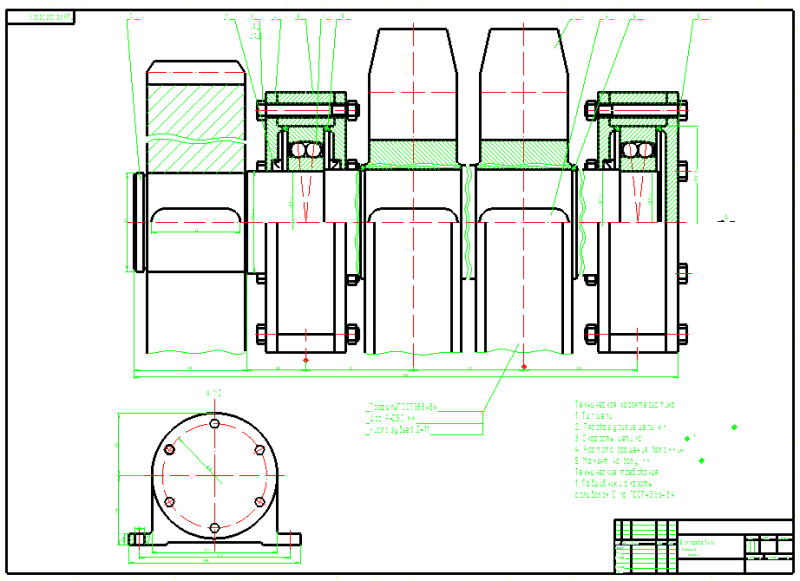Click the 'Вал приводной' title block name
Image resolution: width=800 pixels, height=581 pixels.
coord(697,542)
